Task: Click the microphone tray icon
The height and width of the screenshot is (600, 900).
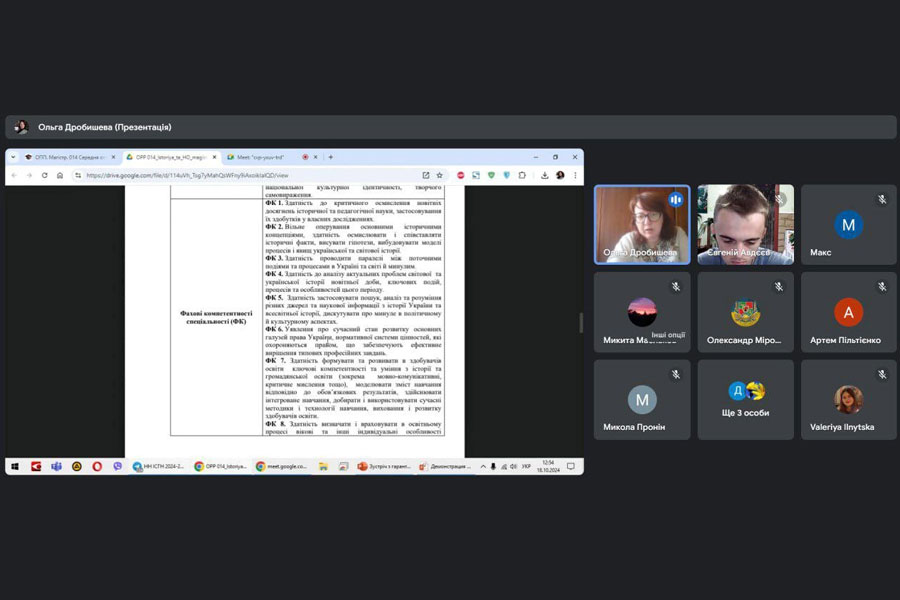Action: click(493, 466)
